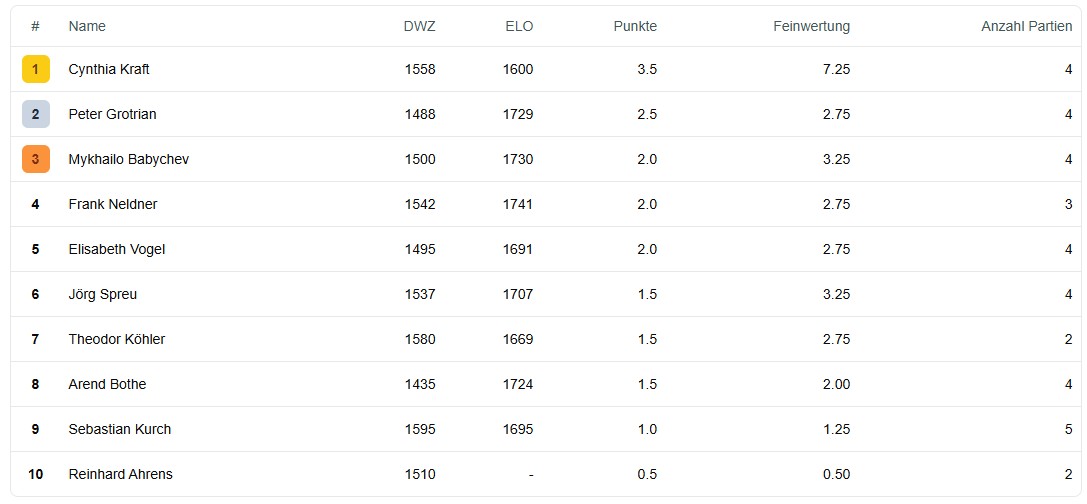Click the # rank column header
The height and width of the screenshot is (504, 1087).
(x=35, y=26)
